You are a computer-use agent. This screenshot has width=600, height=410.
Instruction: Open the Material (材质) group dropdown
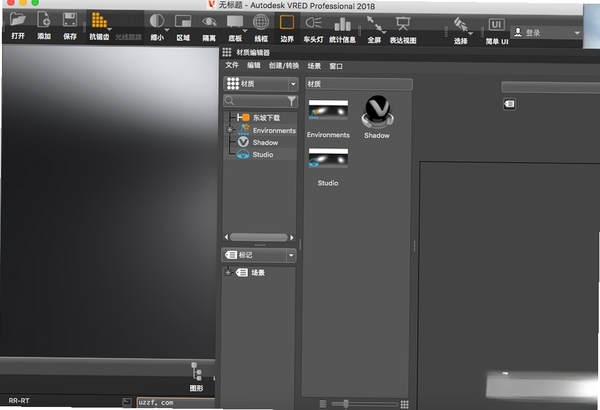[x=261, y=83]
